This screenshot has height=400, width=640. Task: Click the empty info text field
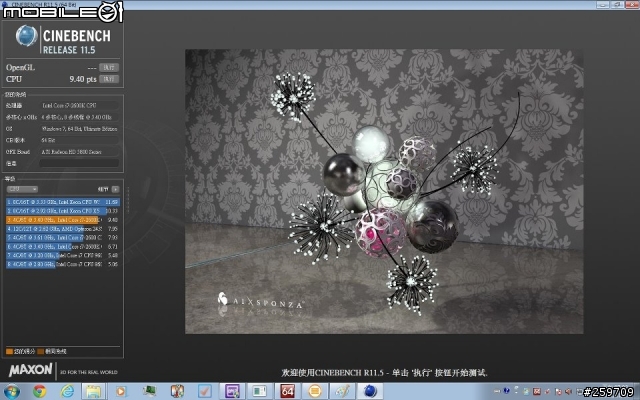[x=79, y=163]
